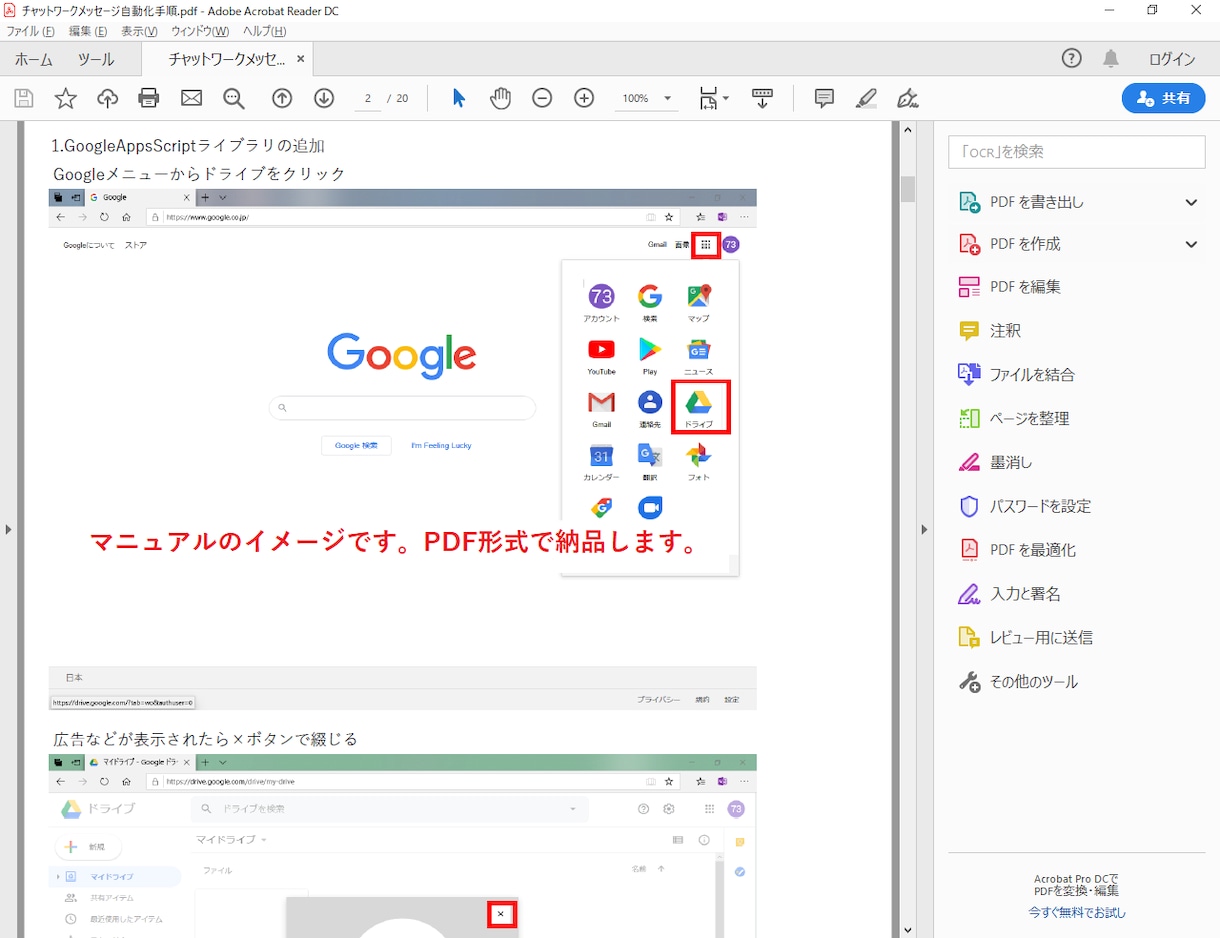Viewport: 1220px width, 938px height.
Task: Select the highlighter pen tool
Action: coord(866,98)
